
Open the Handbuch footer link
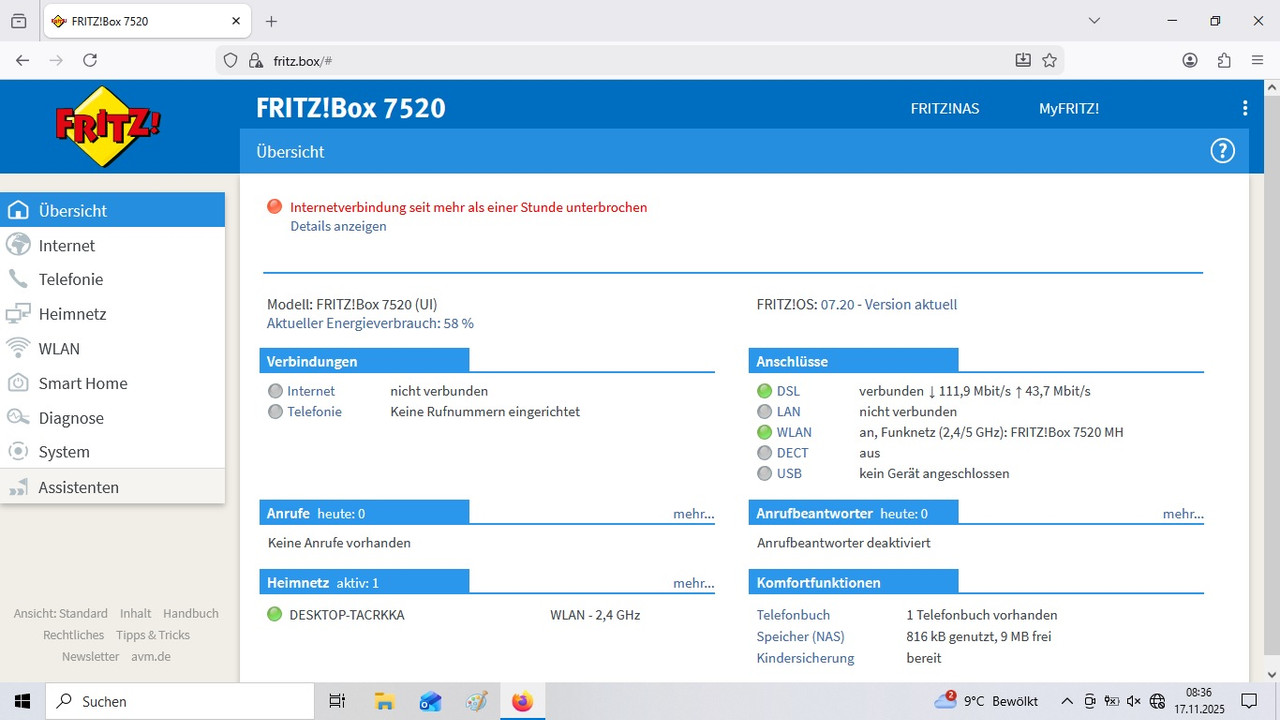pyautogui.click(x=190, y=613)
